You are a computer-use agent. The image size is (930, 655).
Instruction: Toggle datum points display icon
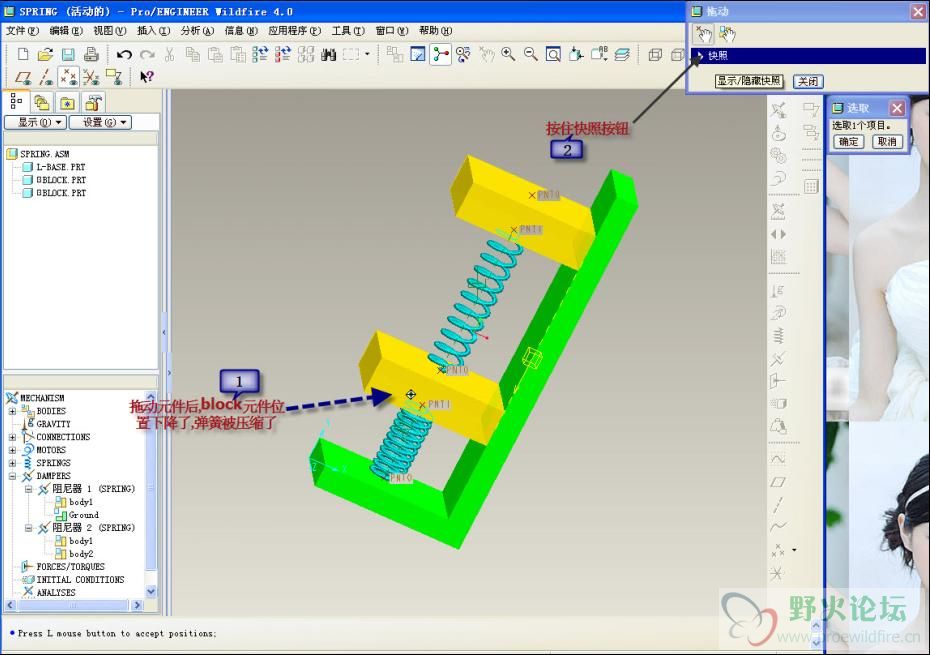[x=68, y=77]
